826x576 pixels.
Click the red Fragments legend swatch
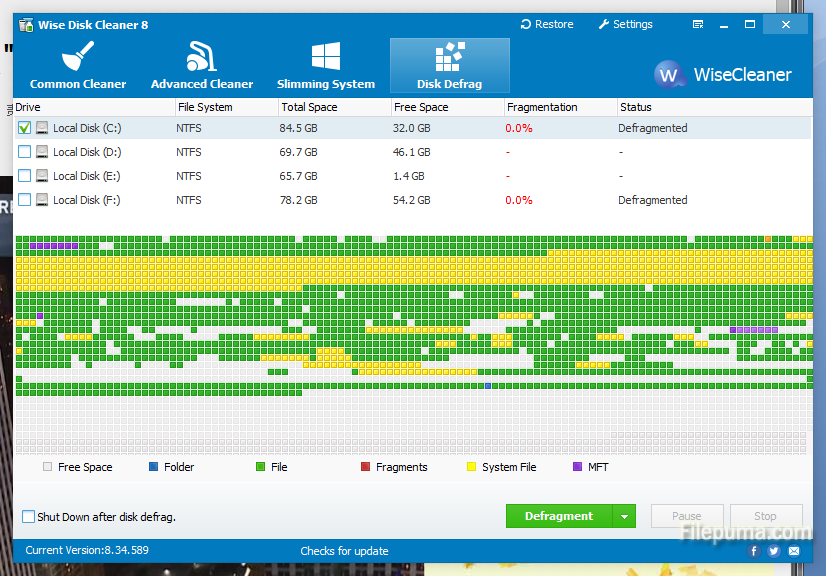[x=365, y=467]
